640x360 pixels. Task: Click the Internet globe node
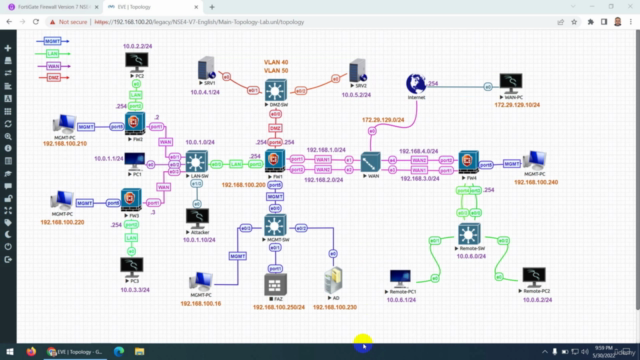[416, 84]
